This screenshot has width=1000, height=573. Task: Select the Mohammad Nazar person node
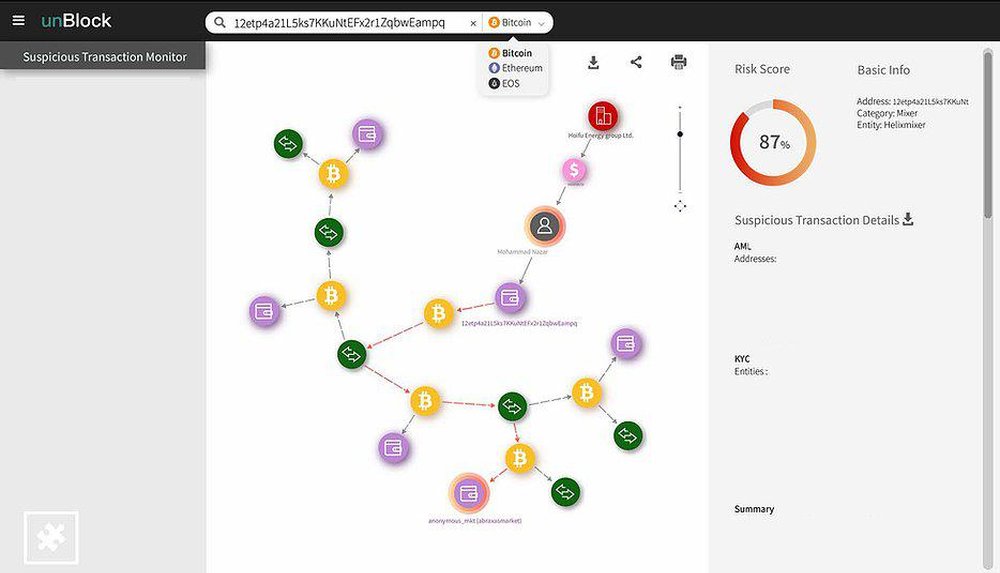point(545,226)
